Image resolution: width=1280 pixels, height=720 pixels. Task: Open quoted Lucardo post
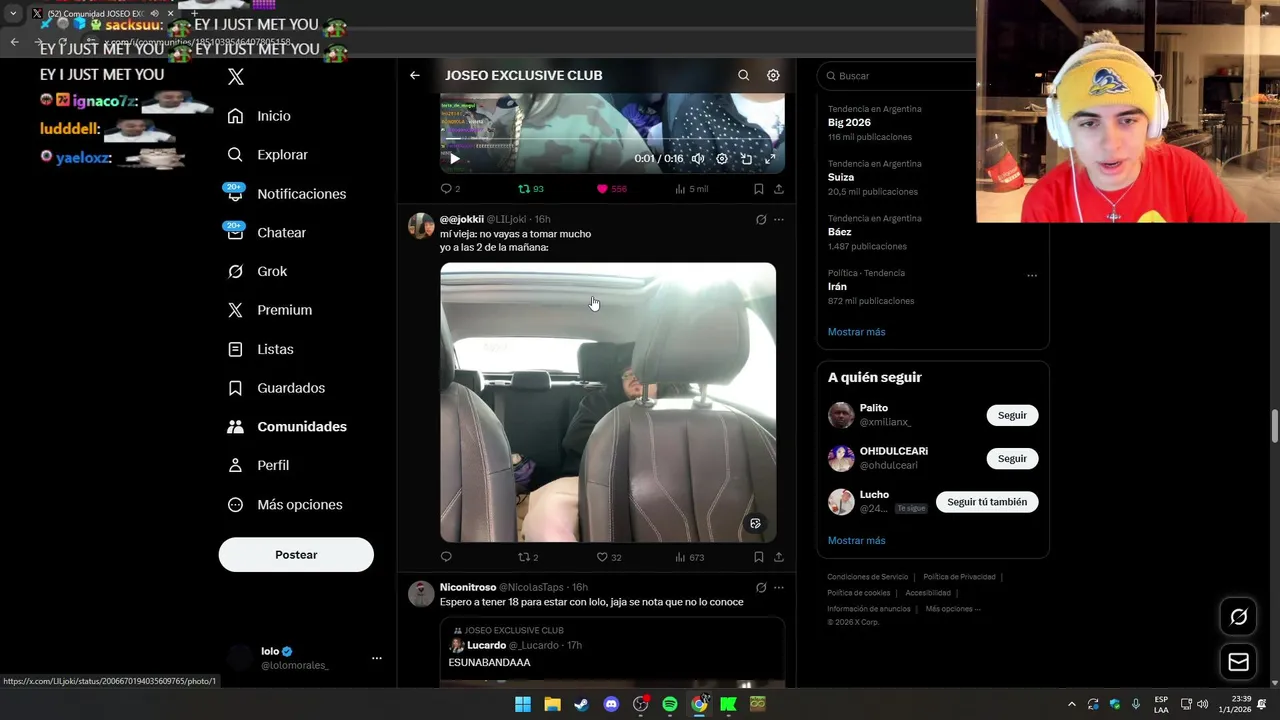pyautogui.click(x=612, y=652)
